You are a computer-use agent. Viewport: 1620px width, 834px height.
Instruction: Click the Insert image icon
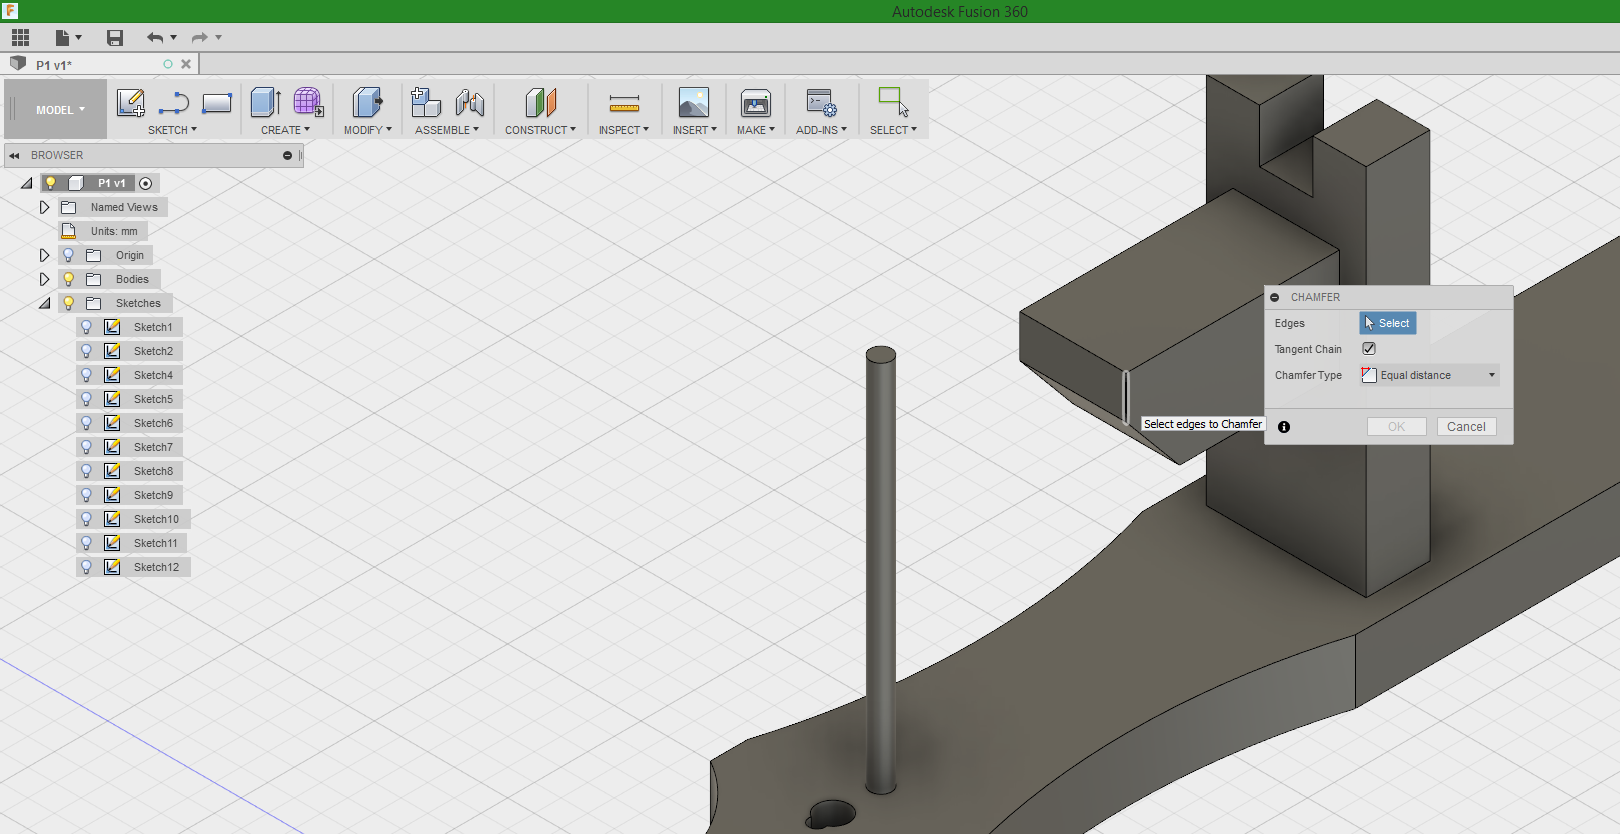tap(693, 102)
